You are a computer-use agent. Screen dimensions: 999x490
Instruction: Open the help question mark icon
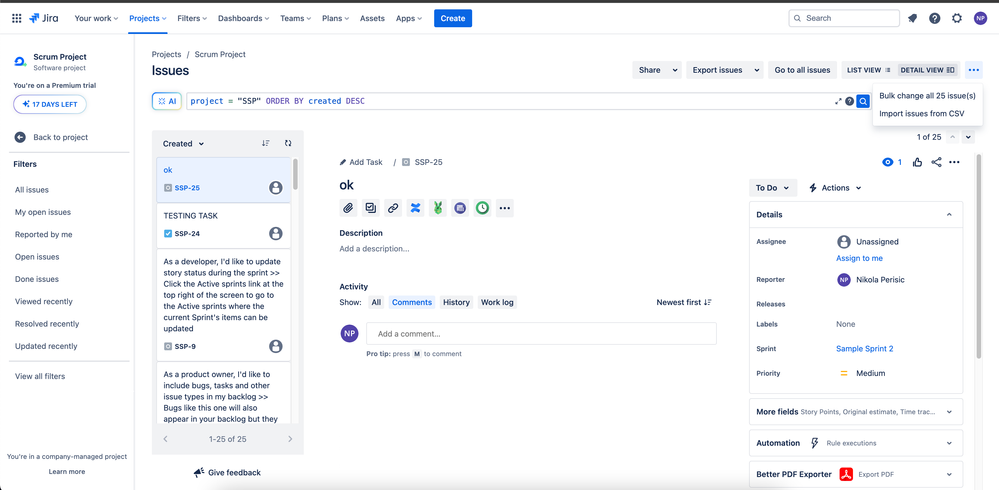pyautogui.click(x=935, y=18)
